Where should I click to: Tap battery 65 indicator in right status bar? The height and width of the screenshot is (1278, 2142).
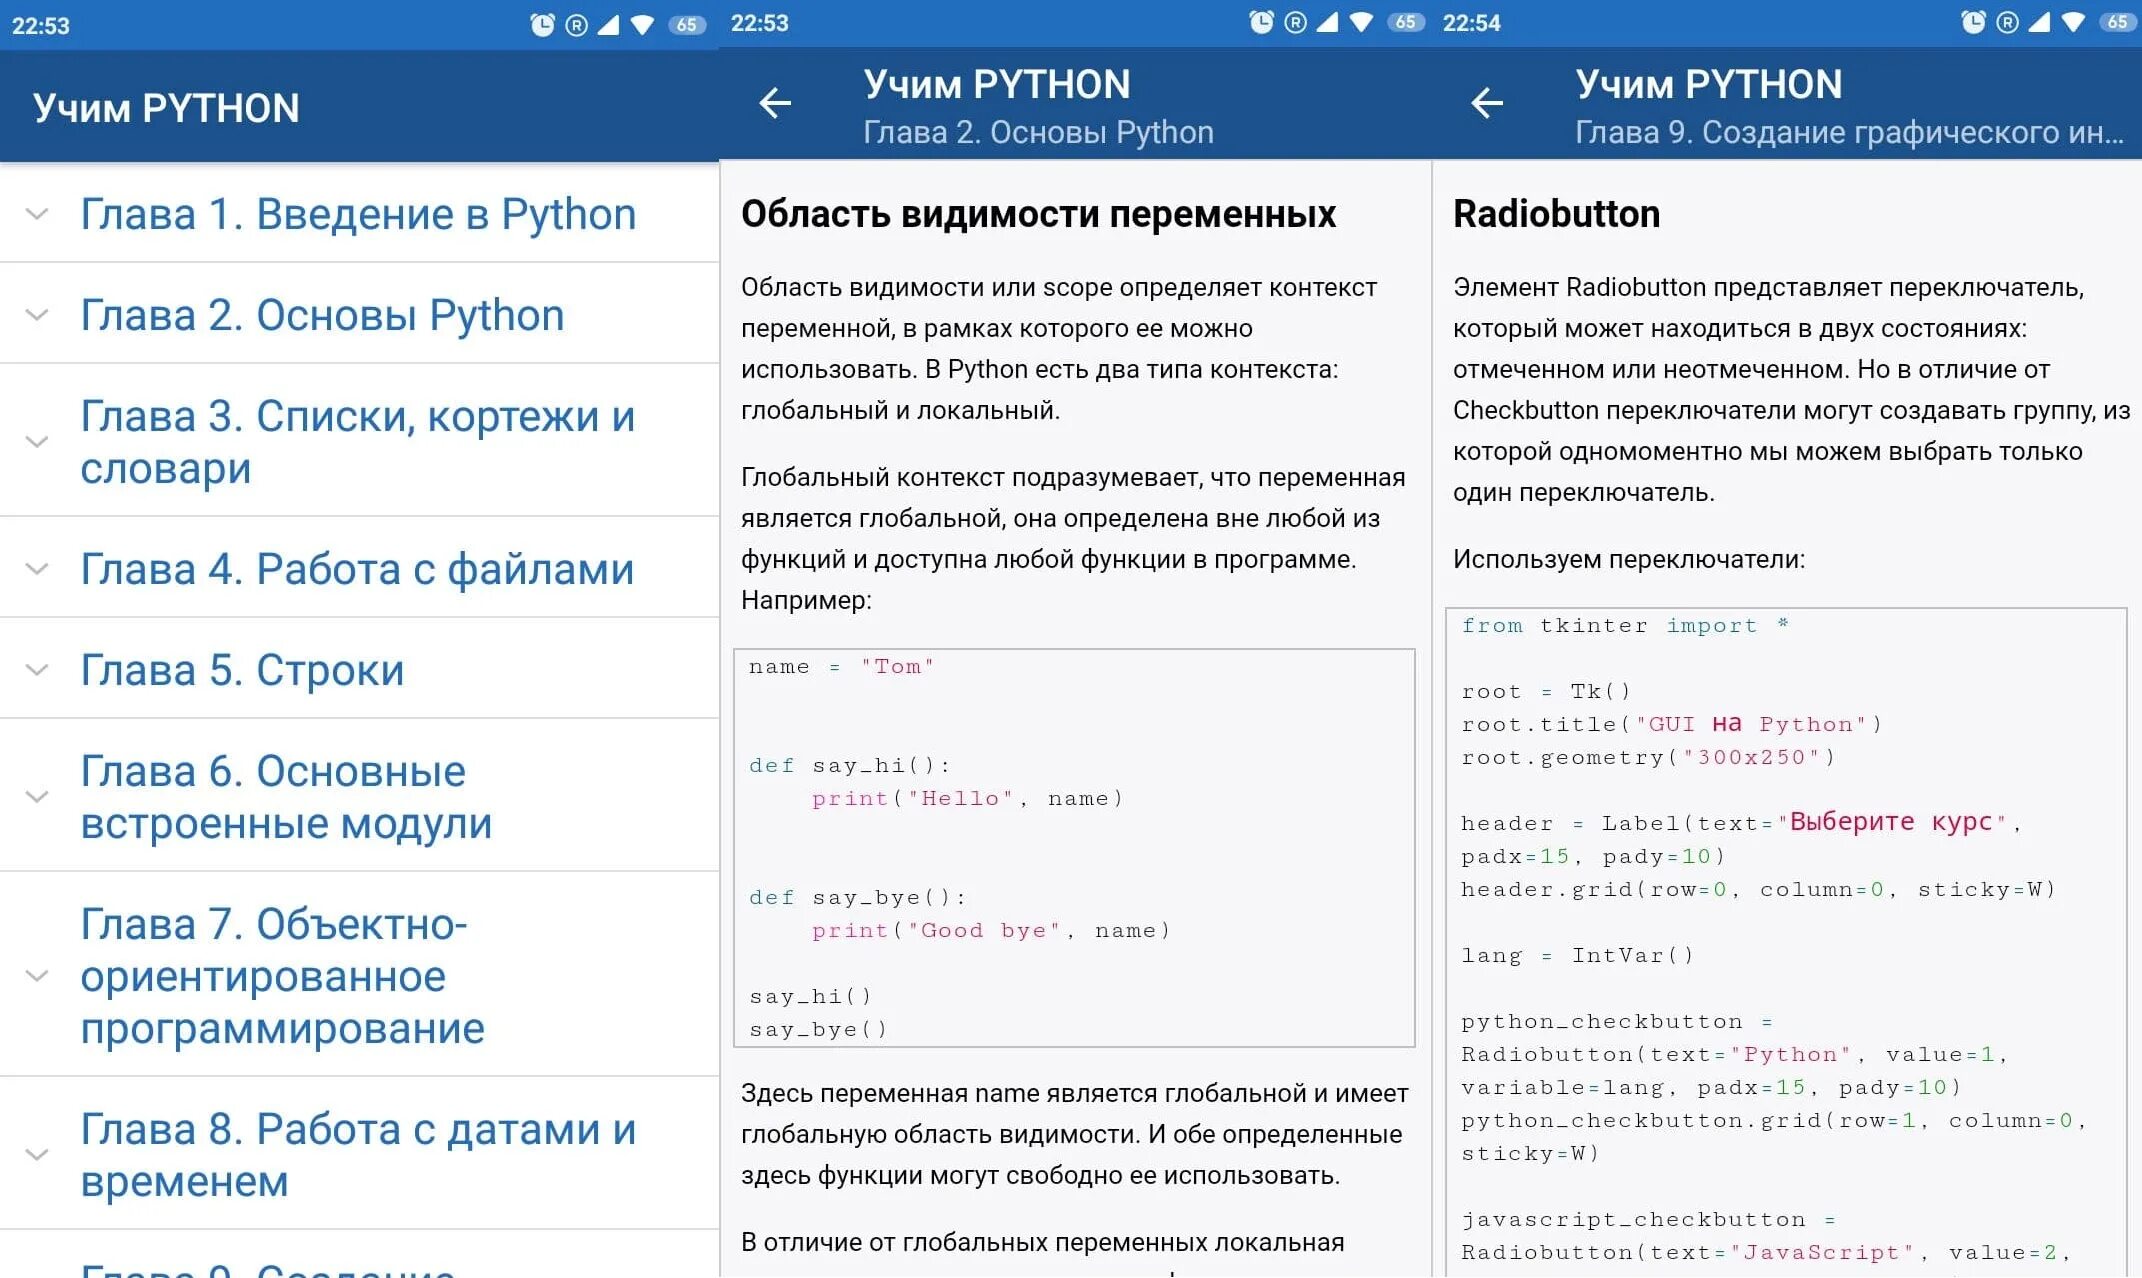click(2117, 23)
